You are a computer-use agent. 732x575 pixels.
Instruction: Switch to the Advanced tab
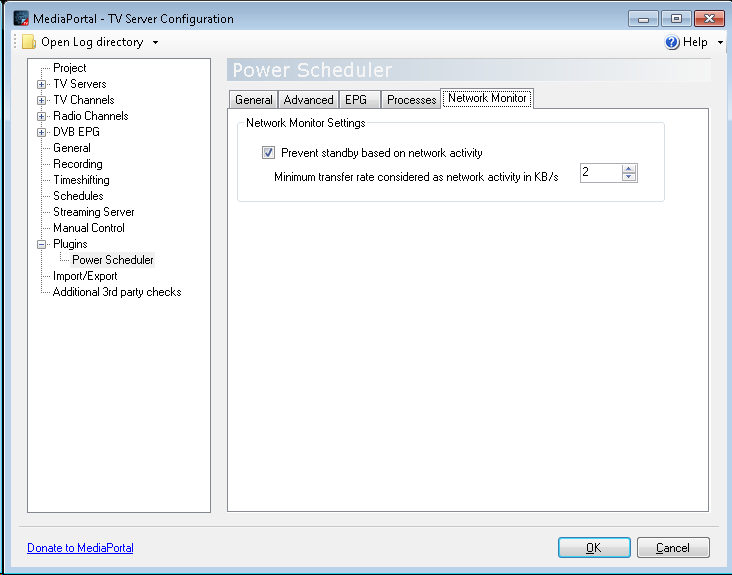(x=309, y=100)
